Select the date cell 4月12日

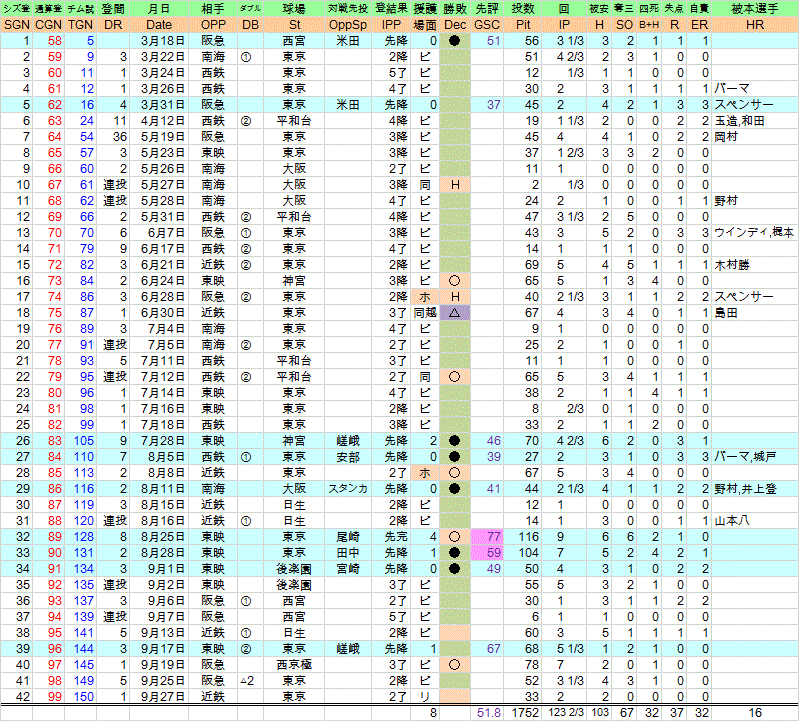[x=163, y=121]
